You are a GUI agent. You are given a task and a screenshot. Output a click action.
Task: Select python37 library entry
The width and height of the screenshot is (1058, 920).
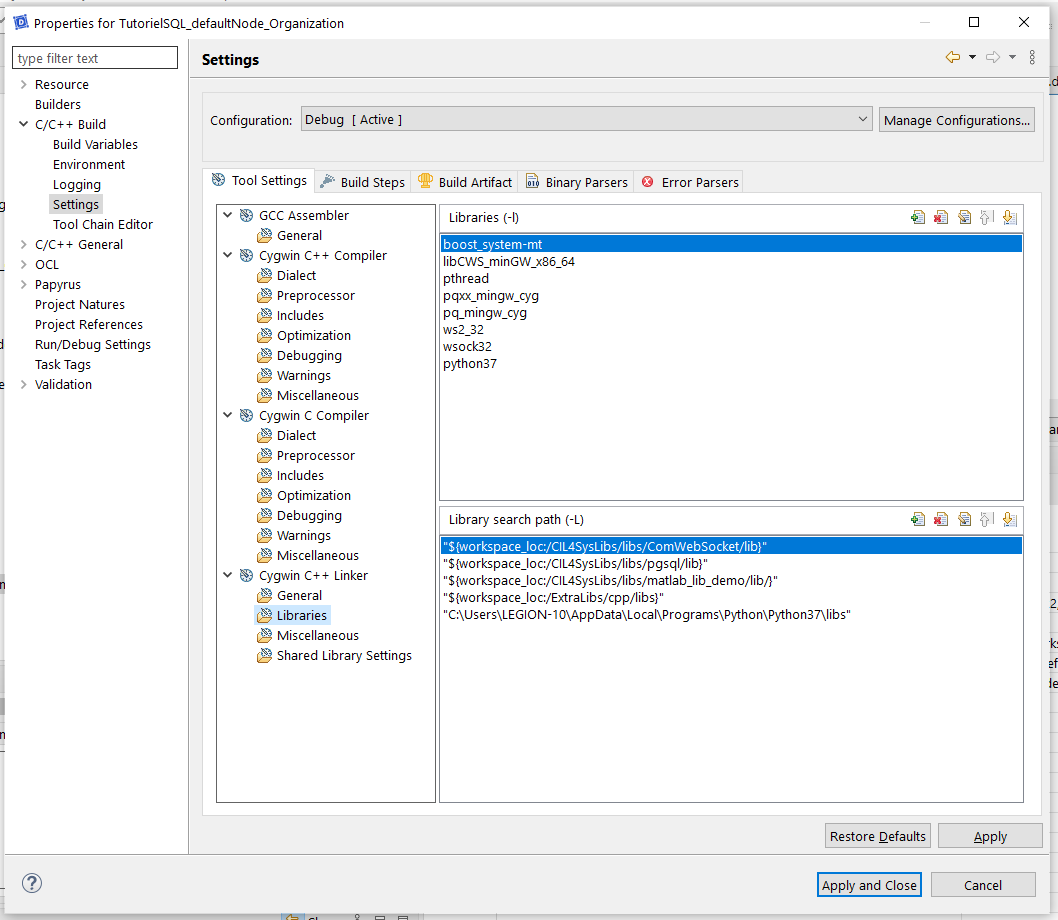pyautogui.click(x=731, y=363)
